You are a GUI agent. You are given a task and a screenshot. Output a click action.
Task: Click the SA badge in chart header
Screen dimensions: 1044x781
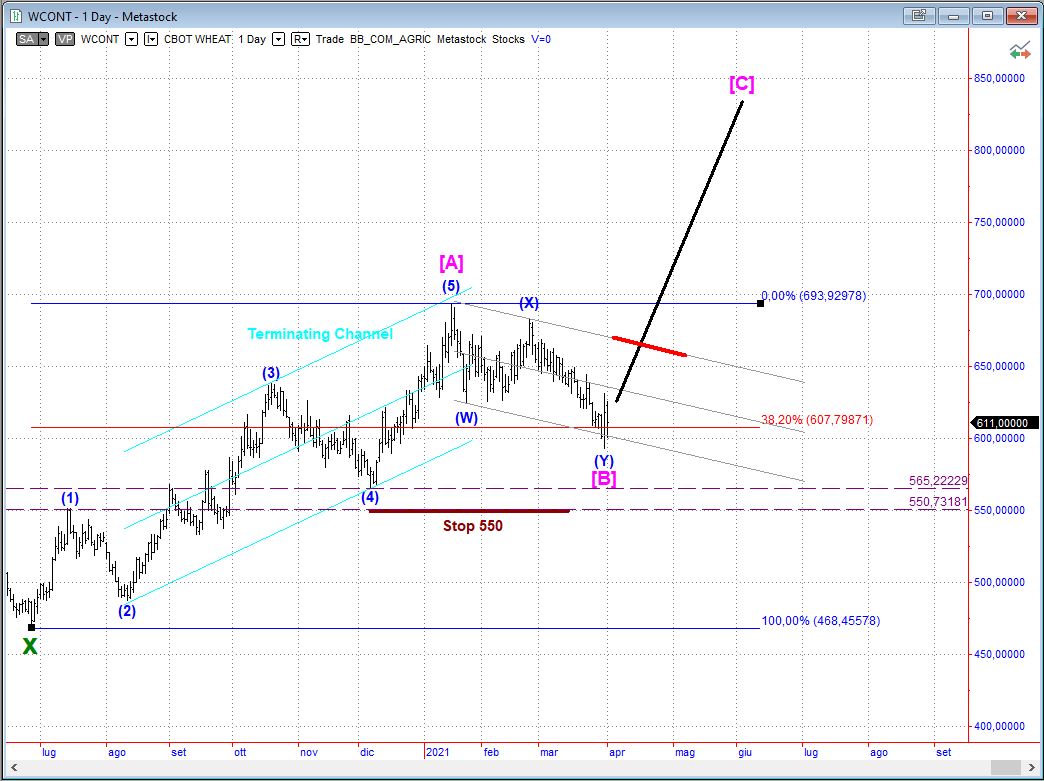(x=24, y=39)
